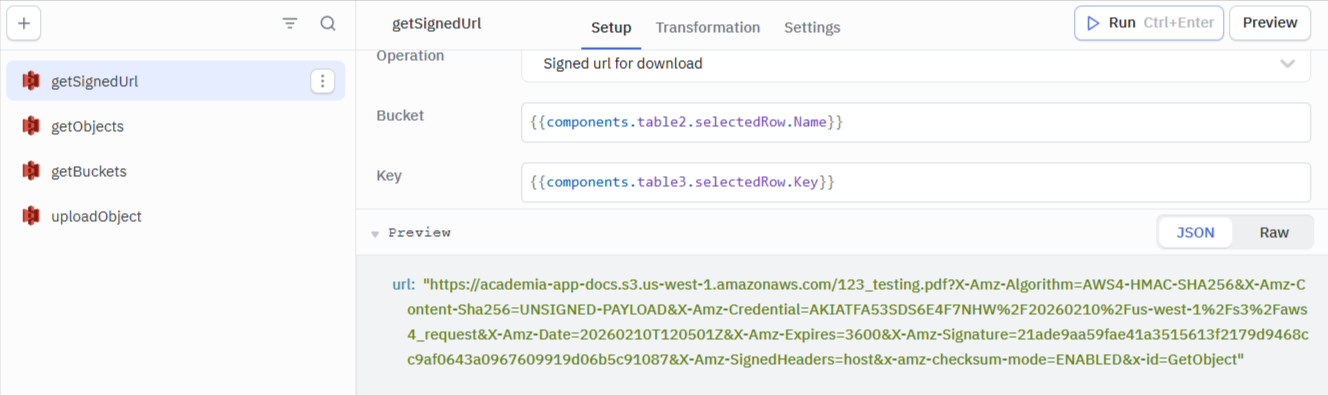Switch to the Setup tab

611,28
